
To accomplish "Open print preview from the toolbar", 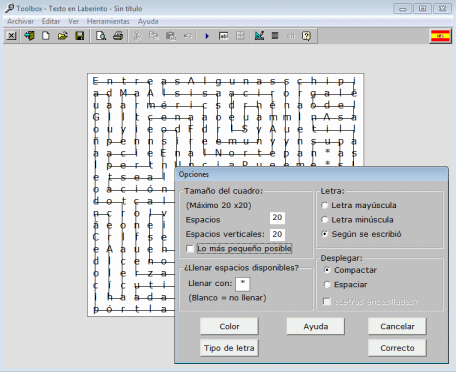I will click(x=101, y=36).
